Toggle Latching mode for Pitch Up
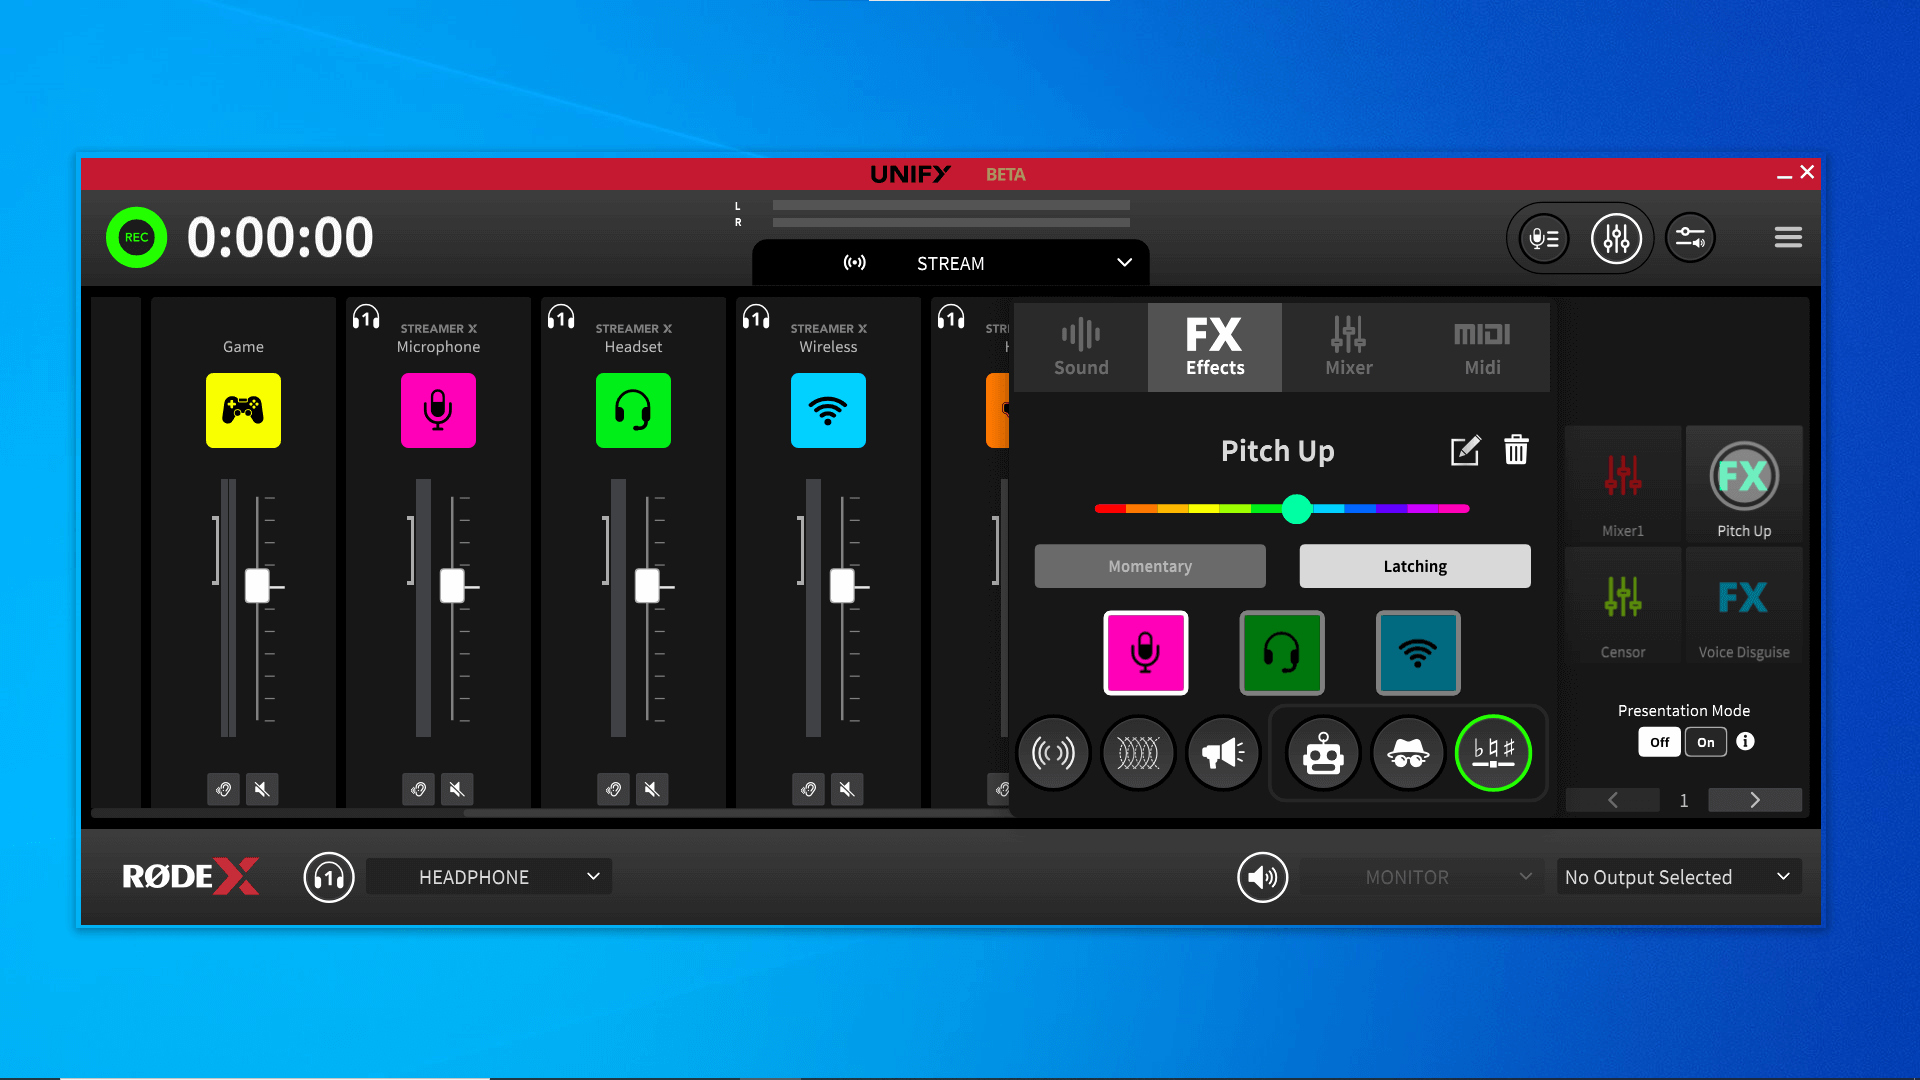This screenshot has width=1920, height=1080. [x=1414, y=566]
